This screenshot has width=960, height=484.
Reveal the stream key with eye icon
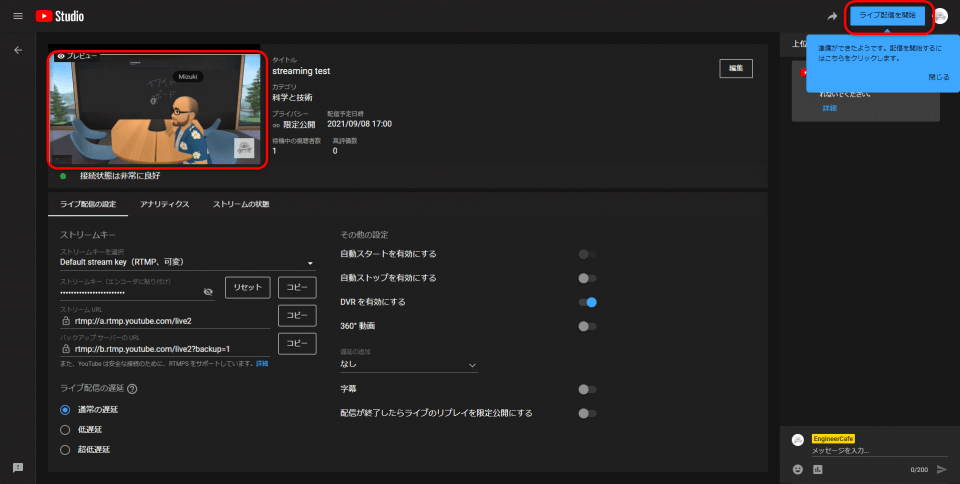coord(208,291)
